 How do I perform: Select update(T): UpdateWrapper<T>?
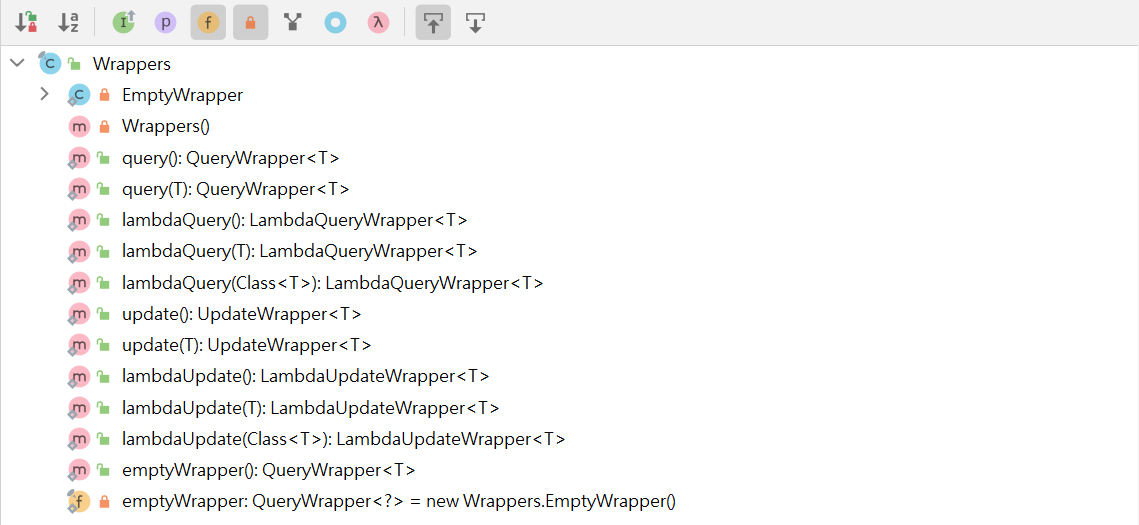pos(247,345)
